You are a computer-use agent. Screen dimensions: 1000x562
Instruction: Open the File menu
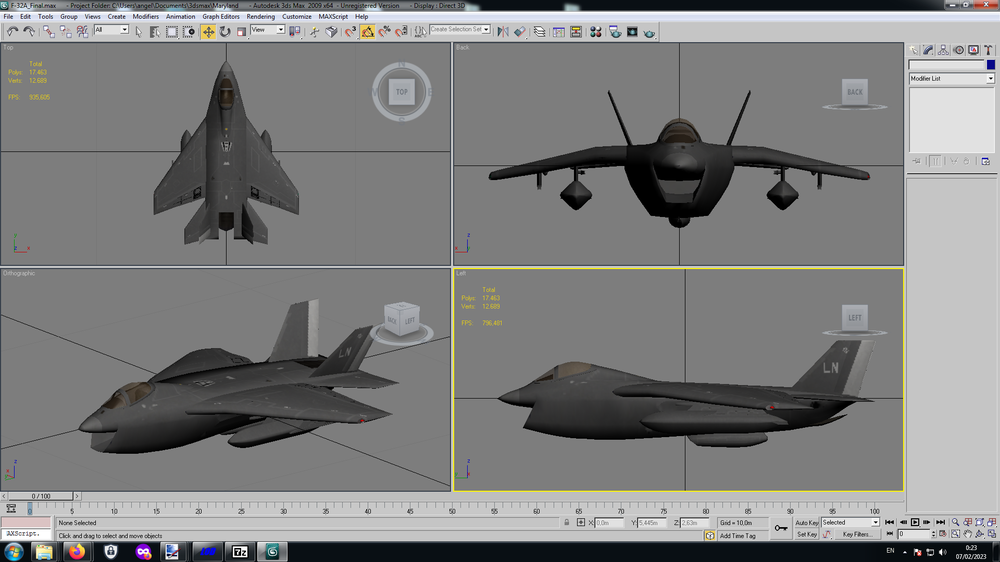[8, 17]
